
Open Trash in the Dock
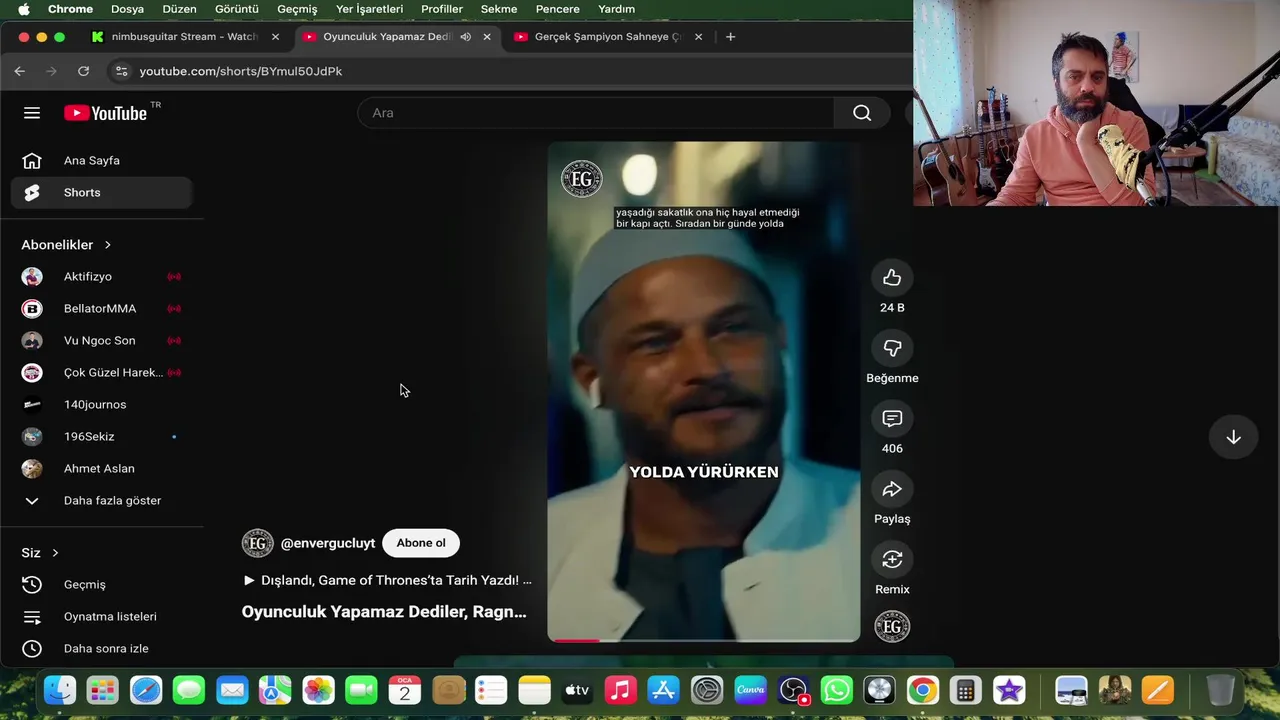tap(1220, 690)
